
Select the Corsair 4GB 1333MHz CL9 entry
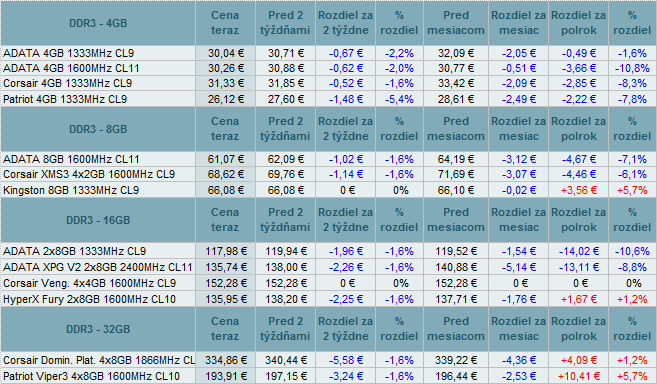point(67,83)
